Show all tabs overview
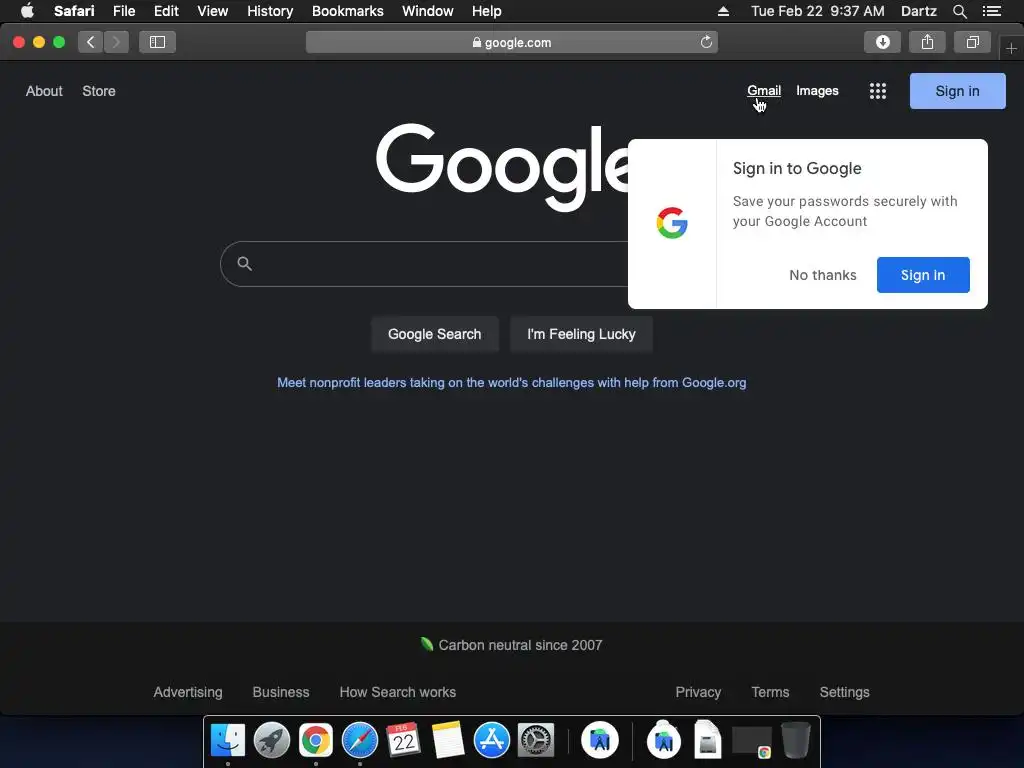 coord(972,42)
